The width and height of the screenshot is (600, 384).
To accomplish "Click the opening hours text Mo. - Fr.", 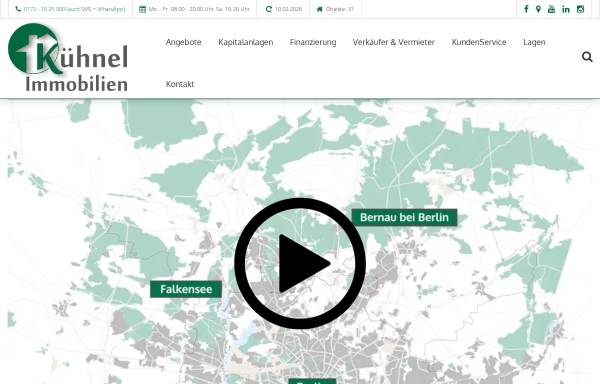I will [199, 9].
